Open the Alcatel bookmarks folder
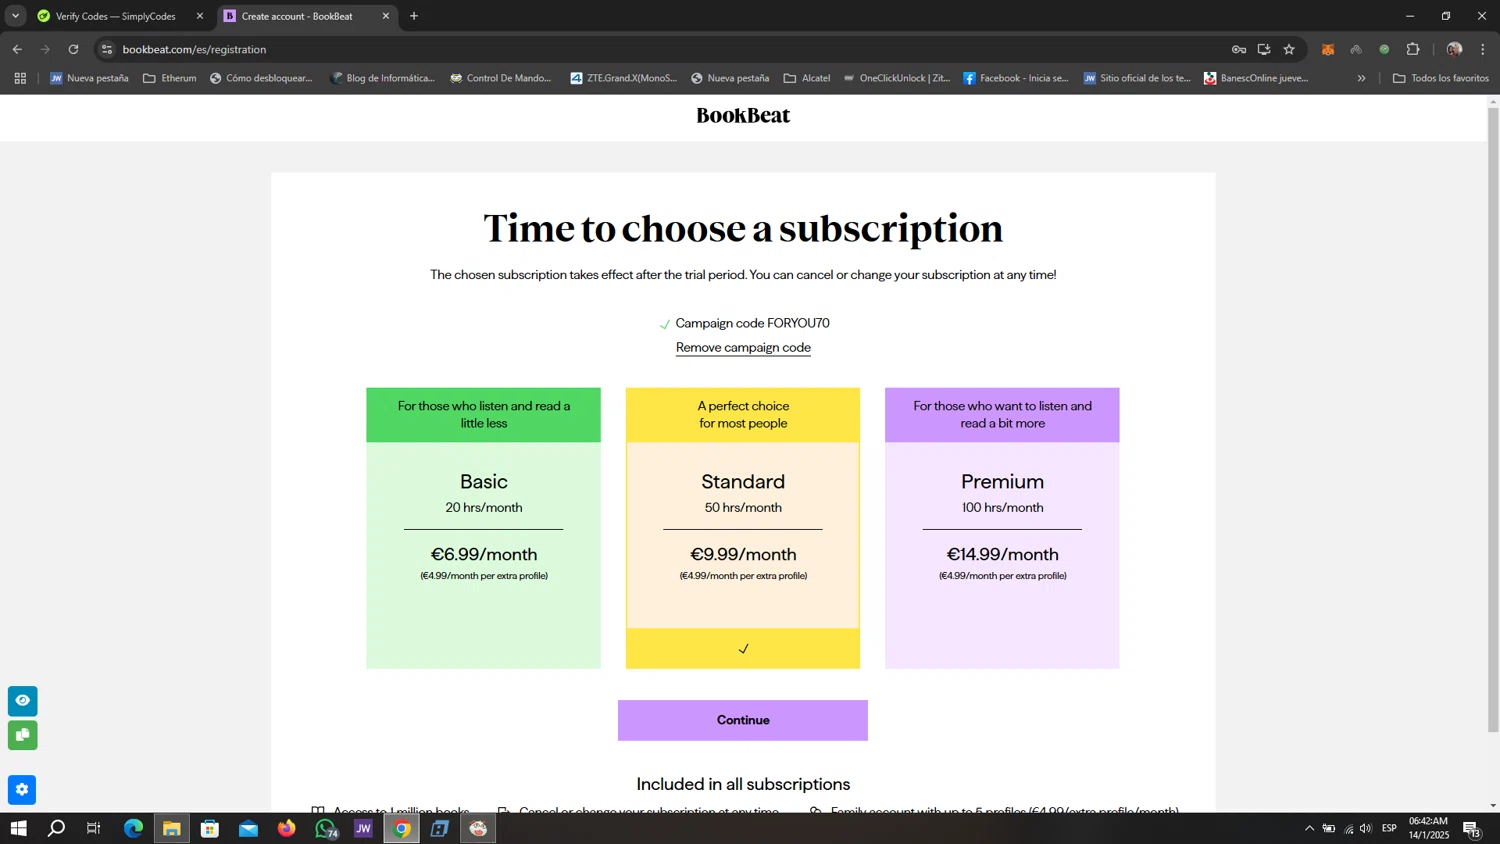The height and width of the screenshot is (844, 1500). click(x=807, y=78)
